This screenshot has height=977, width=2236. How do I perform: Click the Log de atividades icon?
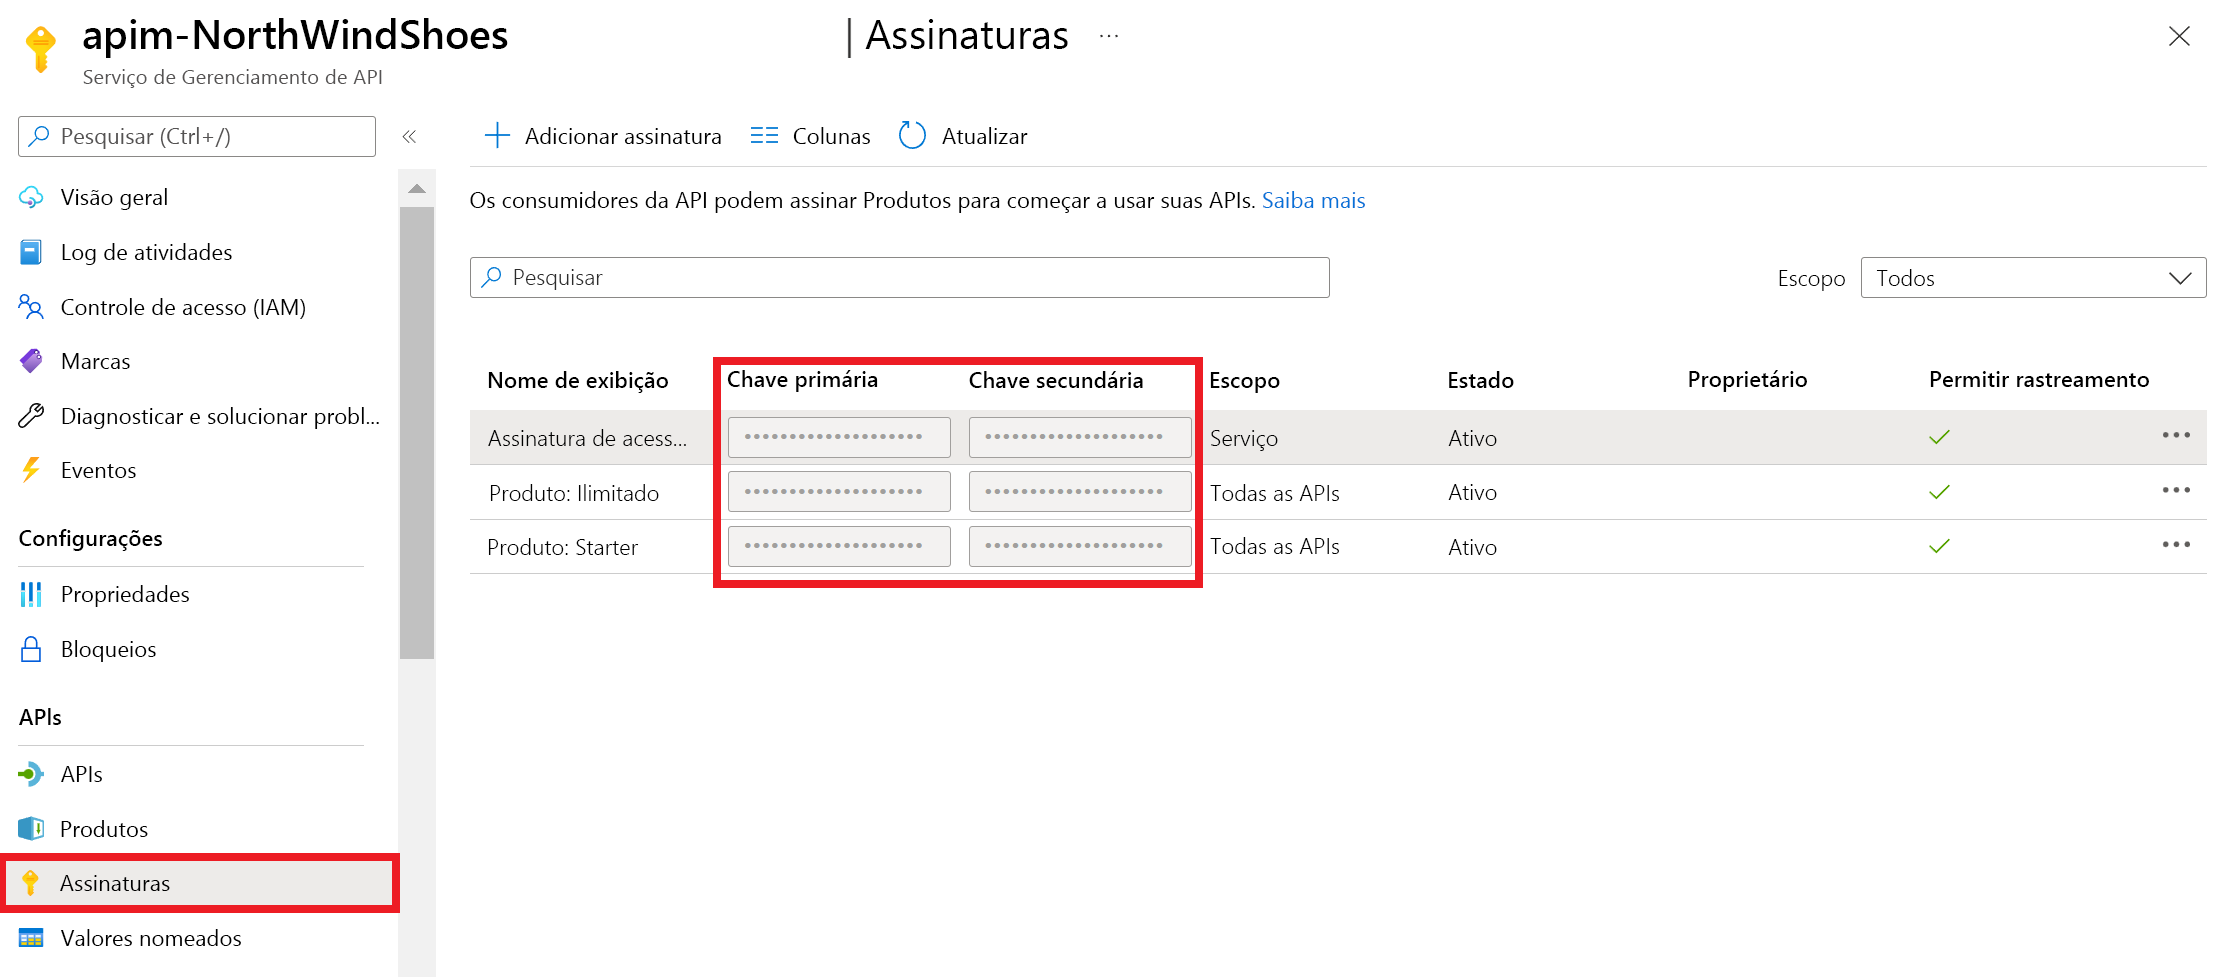coord(31,252)
